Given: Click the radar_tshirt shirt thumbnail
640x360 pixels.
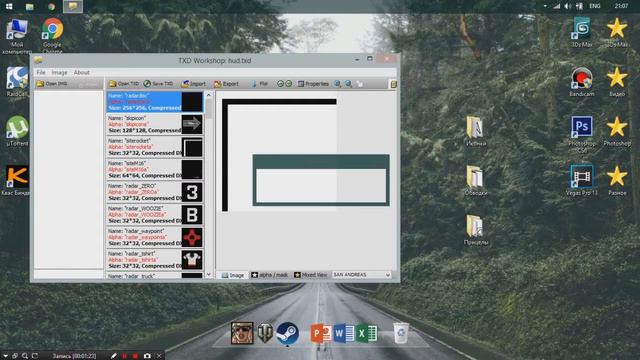Looking at the screenshot, I should [192, 260].
